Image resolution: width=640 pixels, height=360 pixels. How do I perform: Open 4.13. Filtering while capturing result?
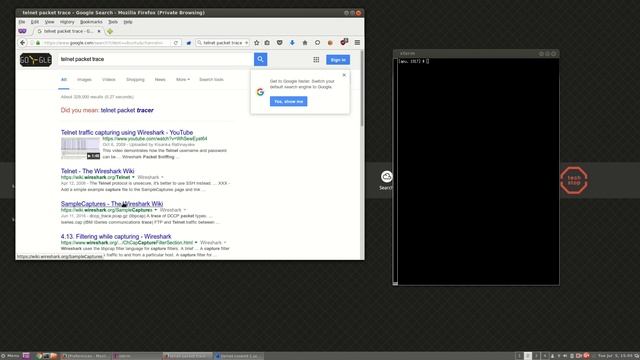pyautogui.click(x=116, y=236)
